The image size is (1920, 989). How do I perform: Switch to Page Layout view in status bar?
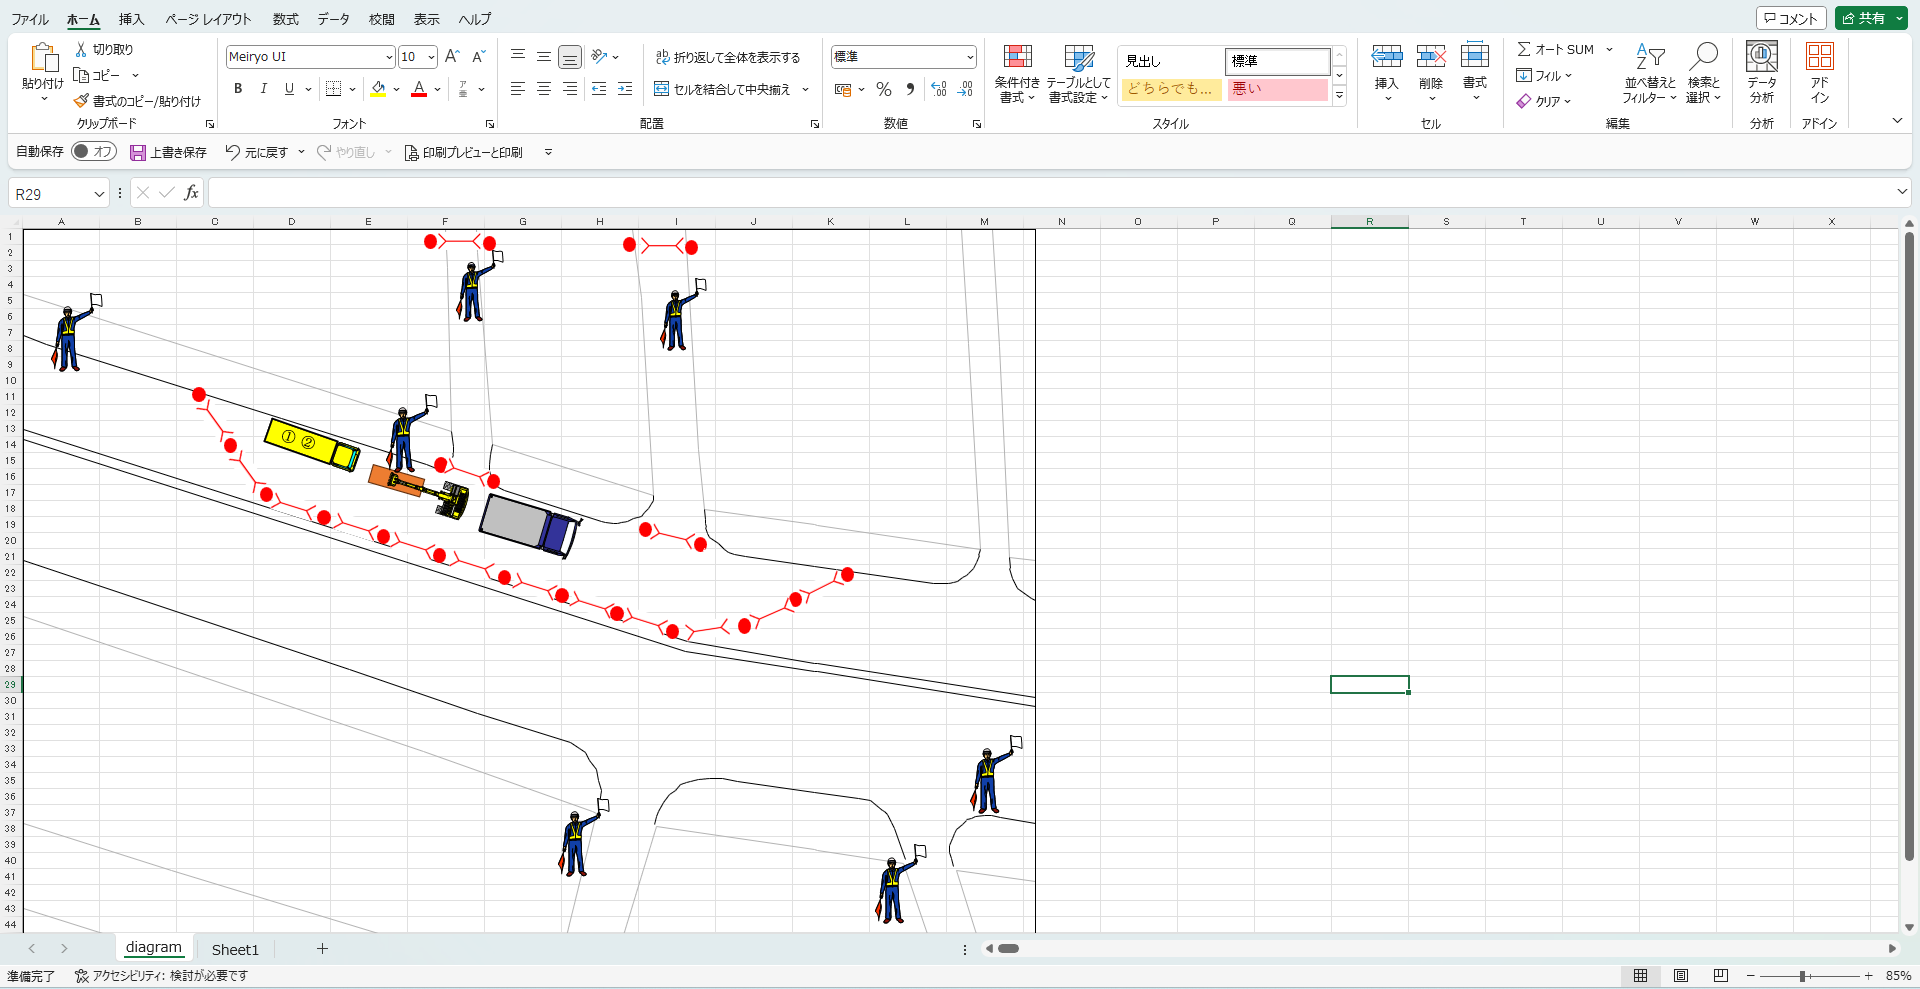pyautogui.click(x=1681, y=976)
